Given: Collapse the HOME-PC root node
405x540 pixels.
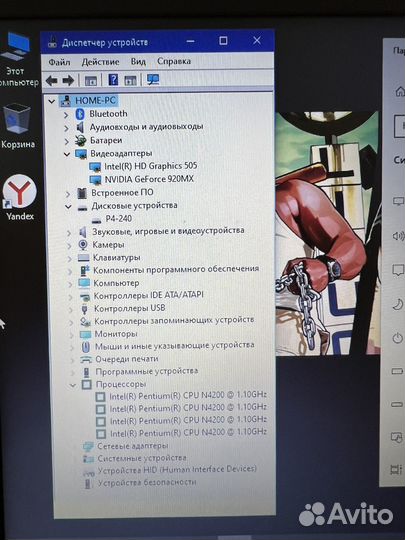Looking at the screenshot, I should pos(52,101).
